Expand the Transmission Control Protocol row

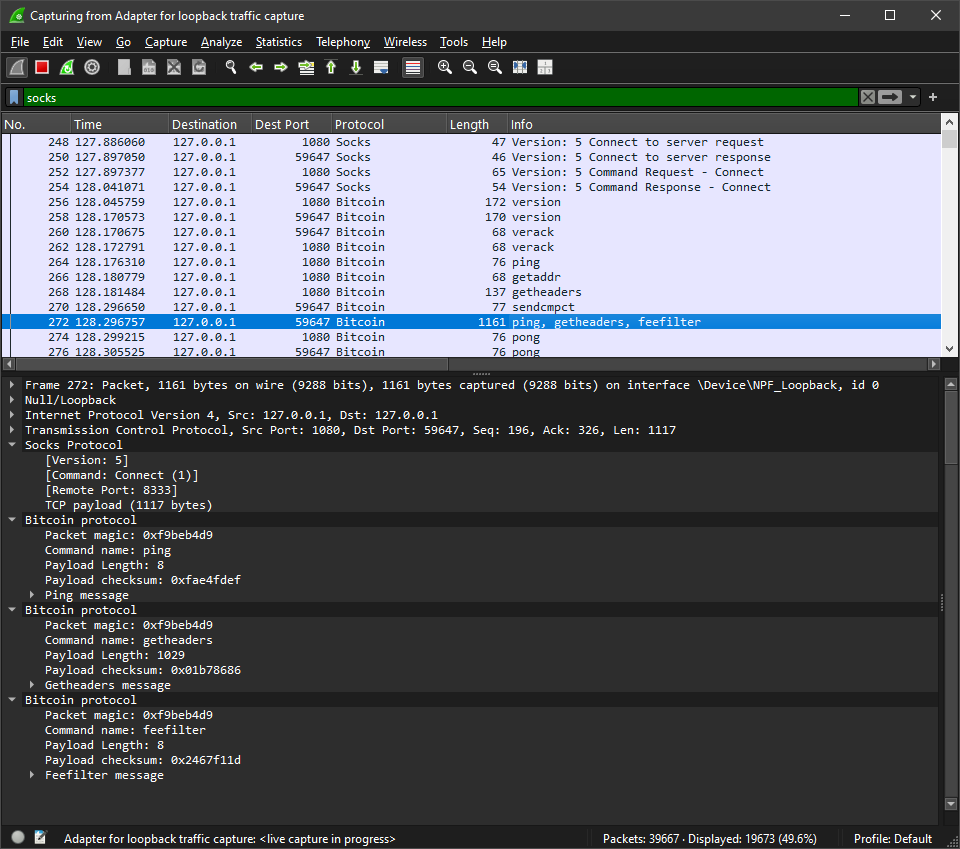(12, 430)
